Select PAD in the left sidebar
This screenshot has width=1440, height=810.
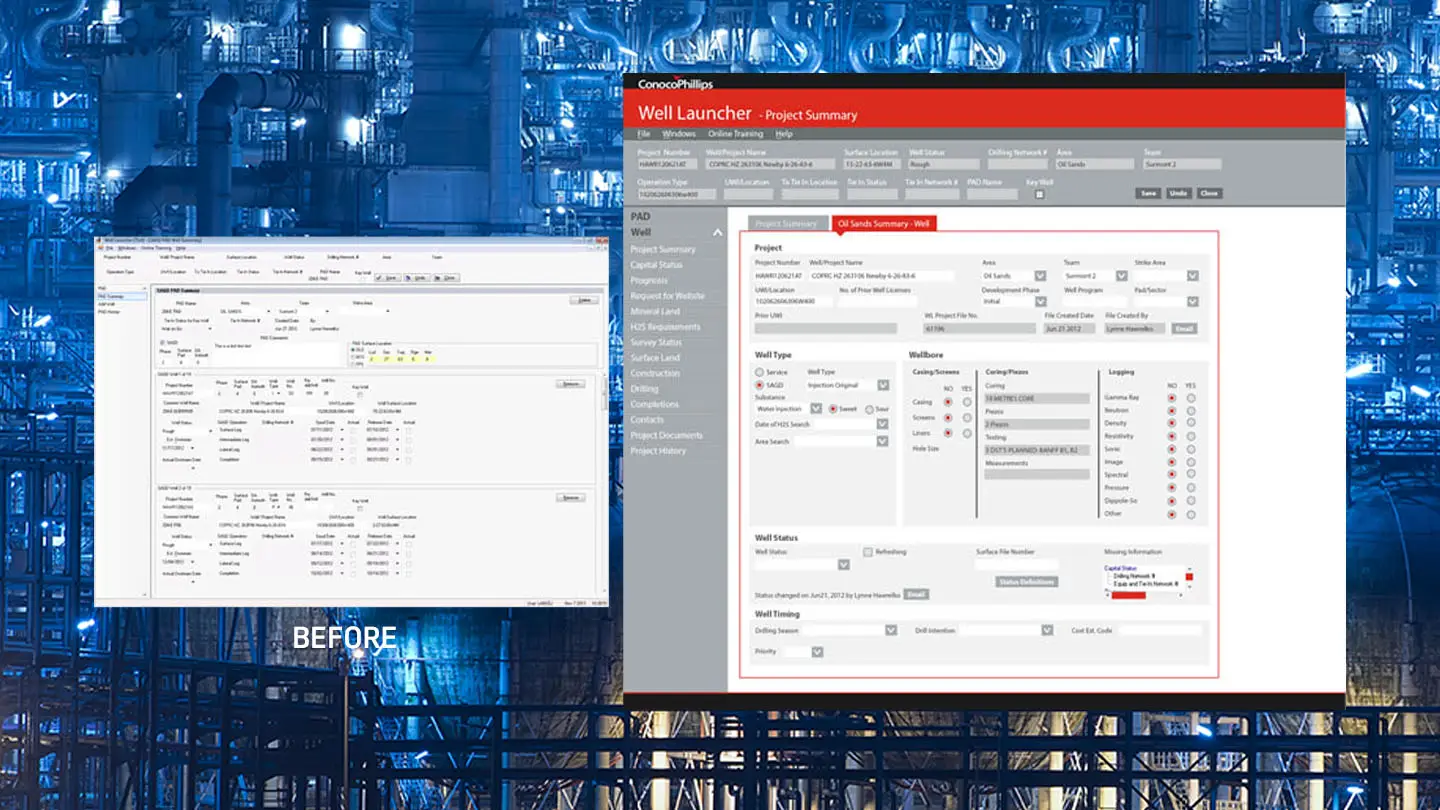tap(640, 216)
